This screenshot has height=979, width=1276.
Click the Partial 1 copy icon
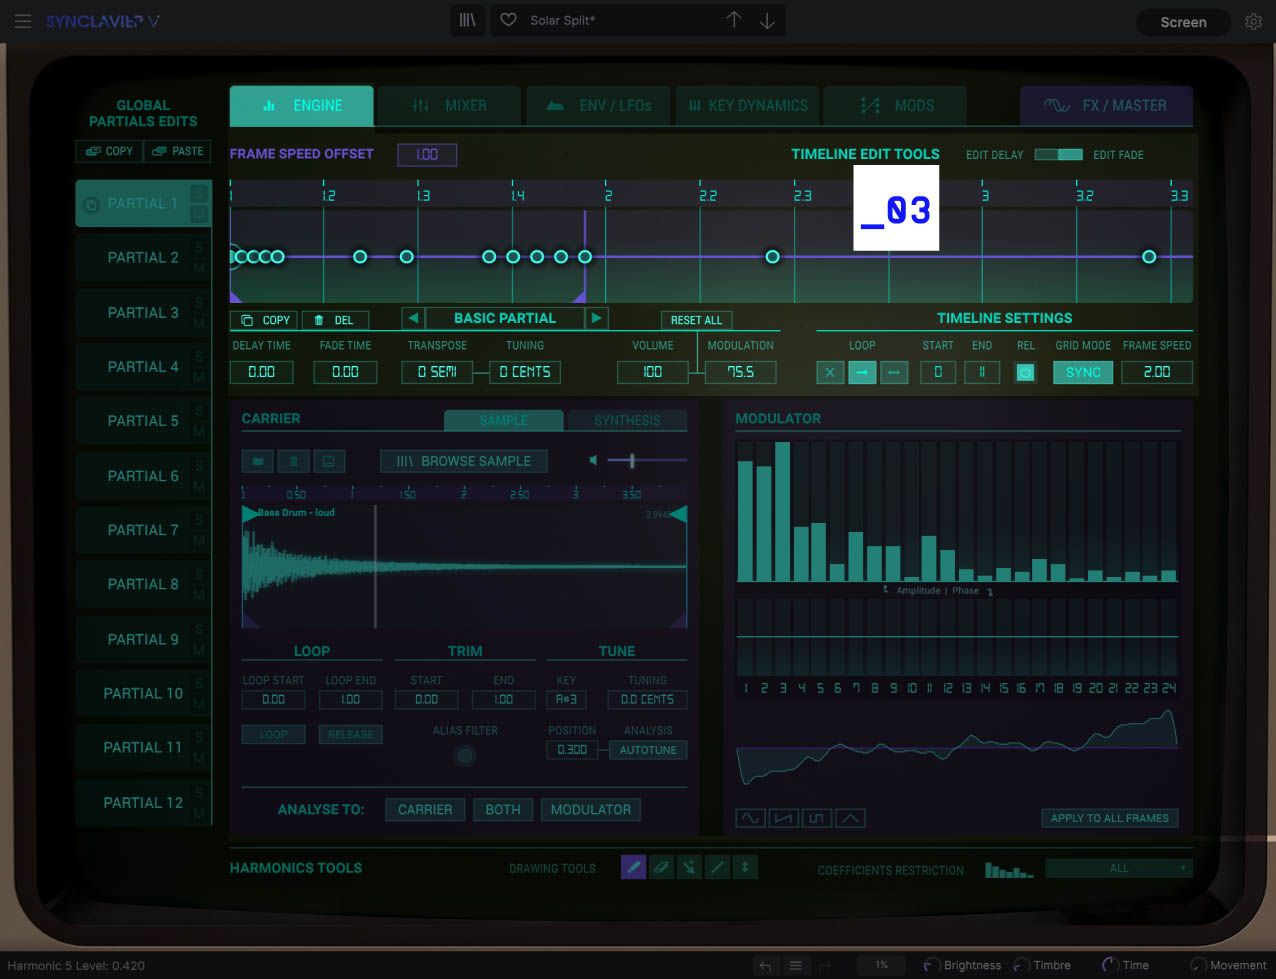point(90,204)
